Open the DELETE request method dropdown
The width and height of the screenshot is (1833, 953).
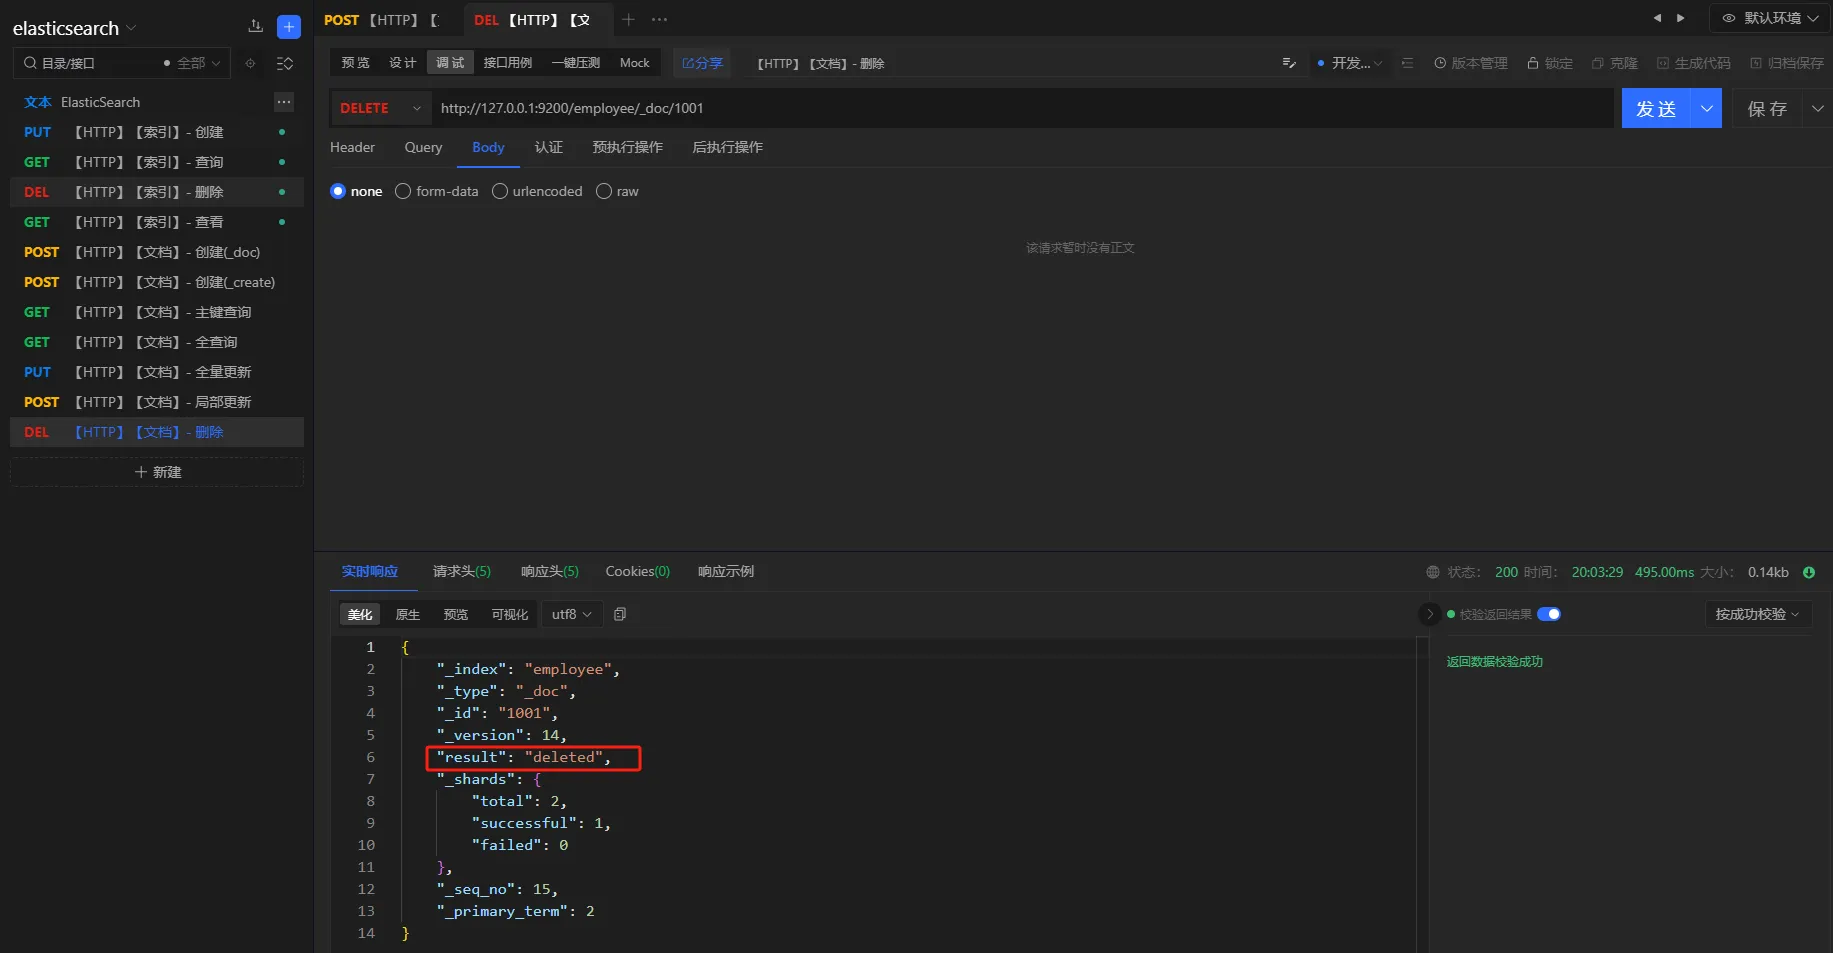click(x=380, y=108)
